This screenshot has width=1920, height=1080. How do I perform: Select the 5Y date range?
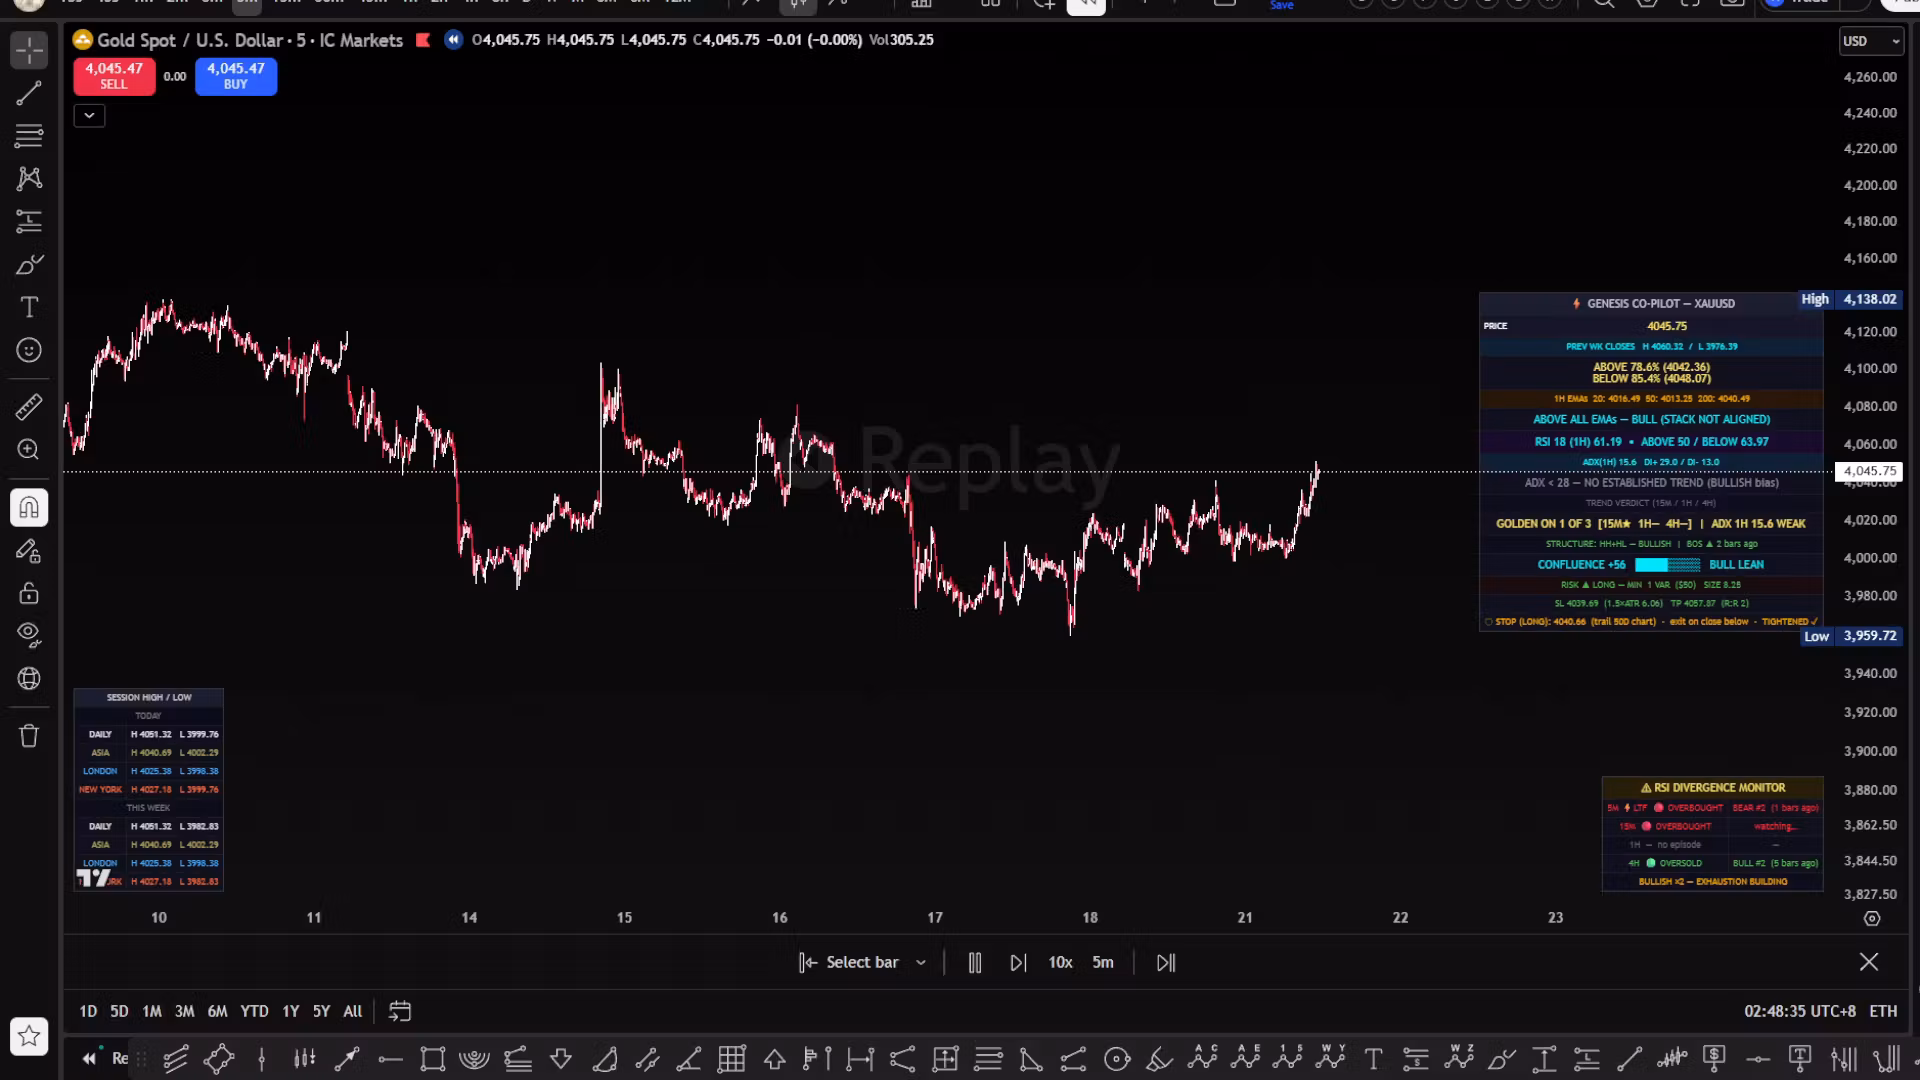pos(321,1011)
